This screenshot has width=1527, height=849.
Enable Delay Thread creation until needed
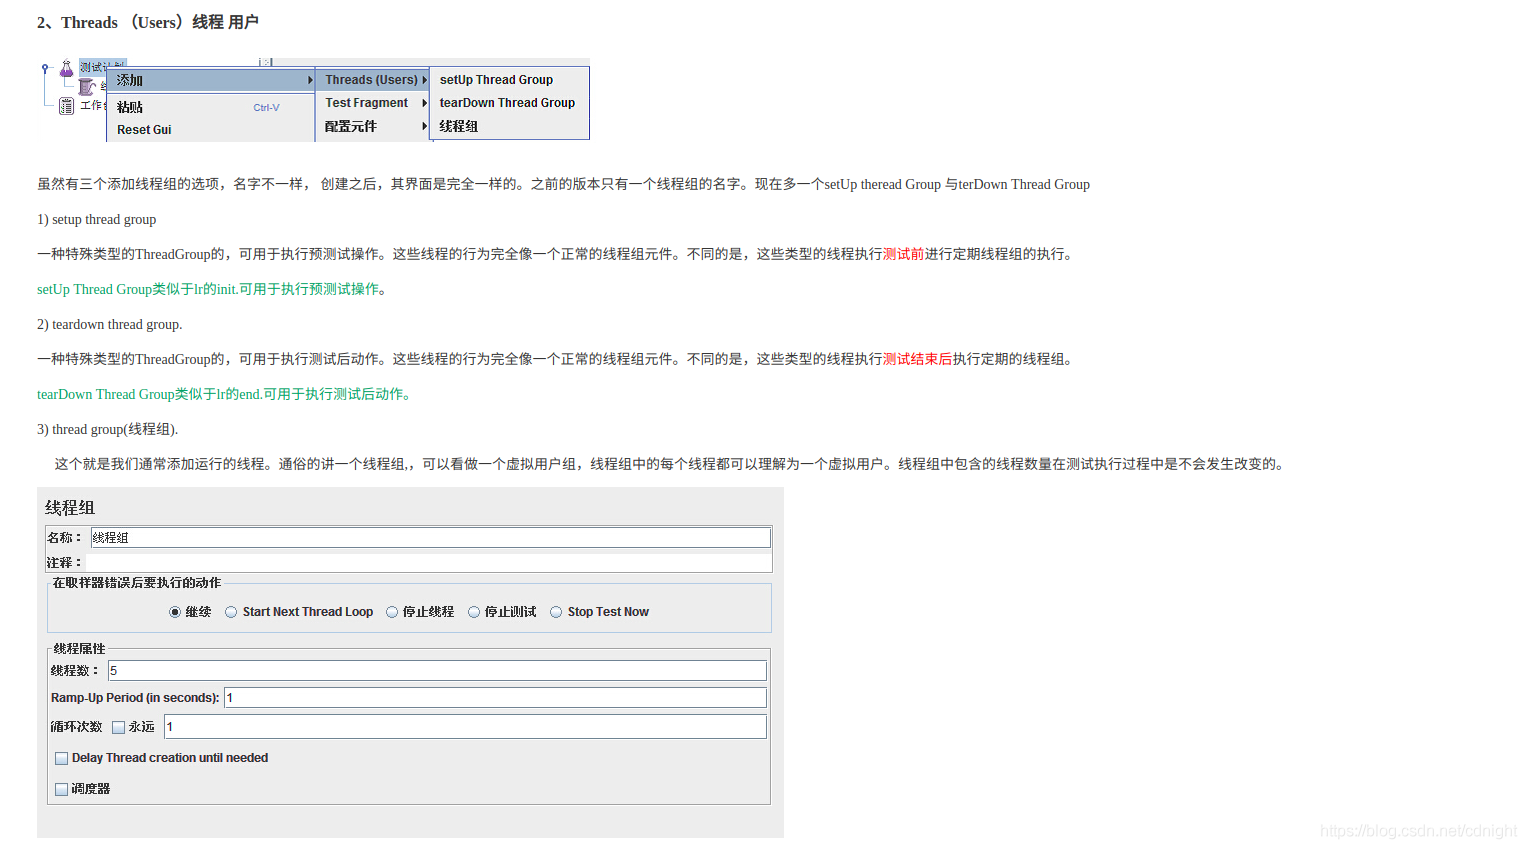(61, 758)
